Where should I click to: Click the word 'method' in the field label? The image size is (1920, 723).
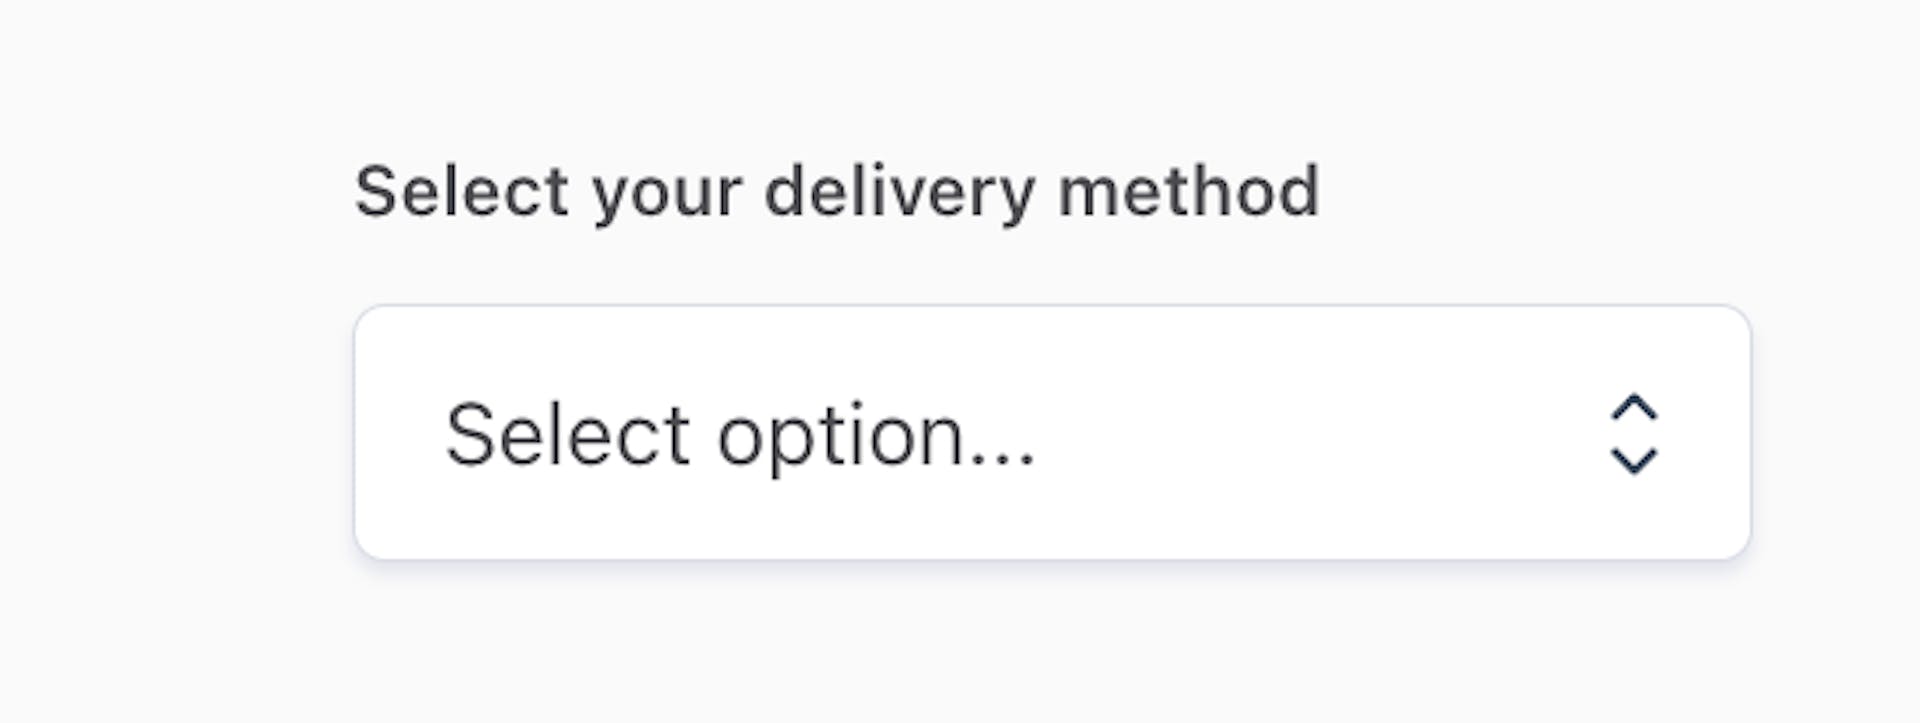click(x=1189, y=191)
